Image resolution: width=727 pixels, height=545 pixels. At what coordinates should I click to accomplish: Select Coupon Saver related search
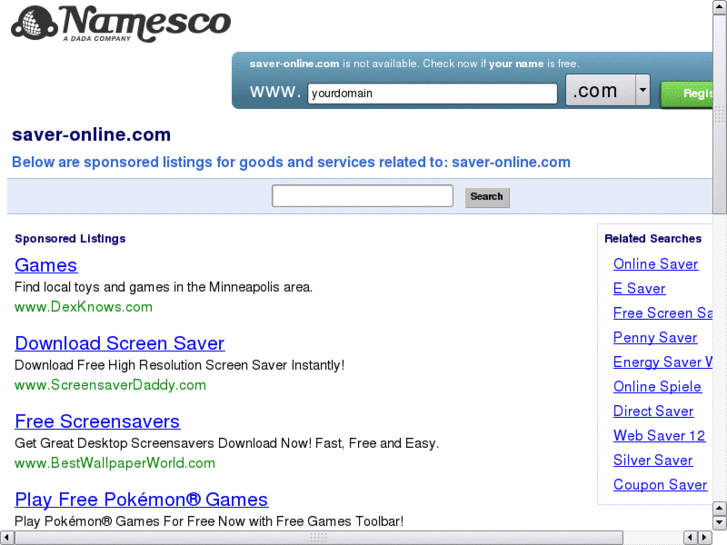(660, 485)
